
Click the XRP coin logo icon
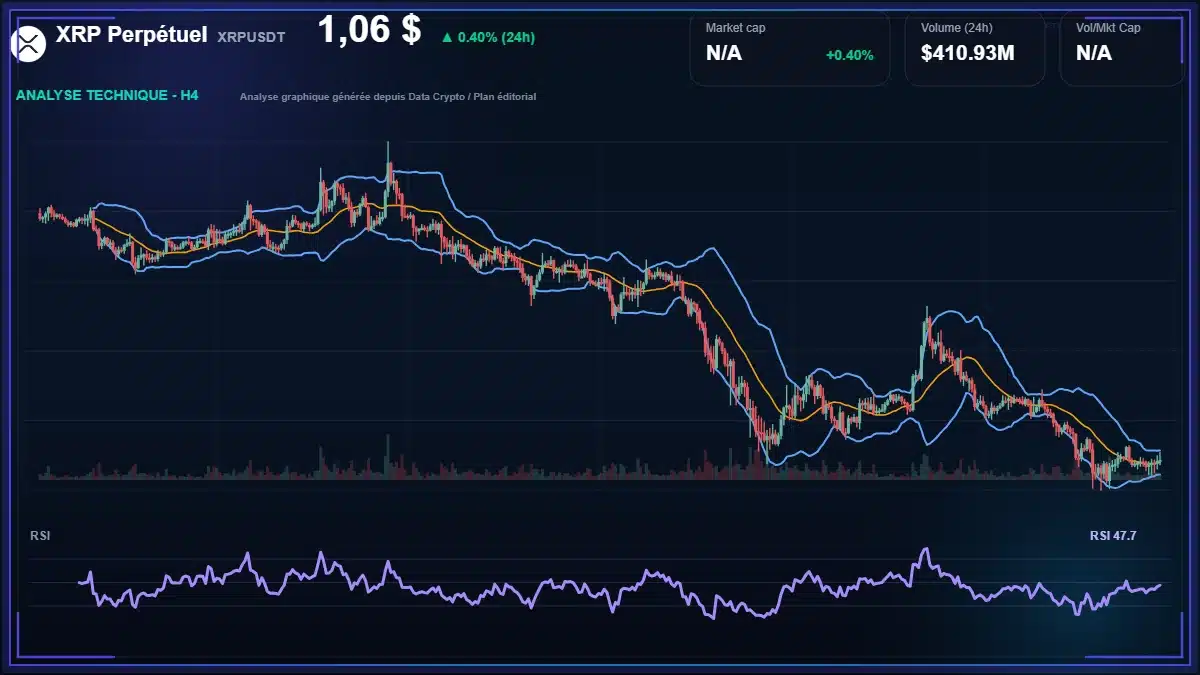pyautogui.click(x=29, y=43)
